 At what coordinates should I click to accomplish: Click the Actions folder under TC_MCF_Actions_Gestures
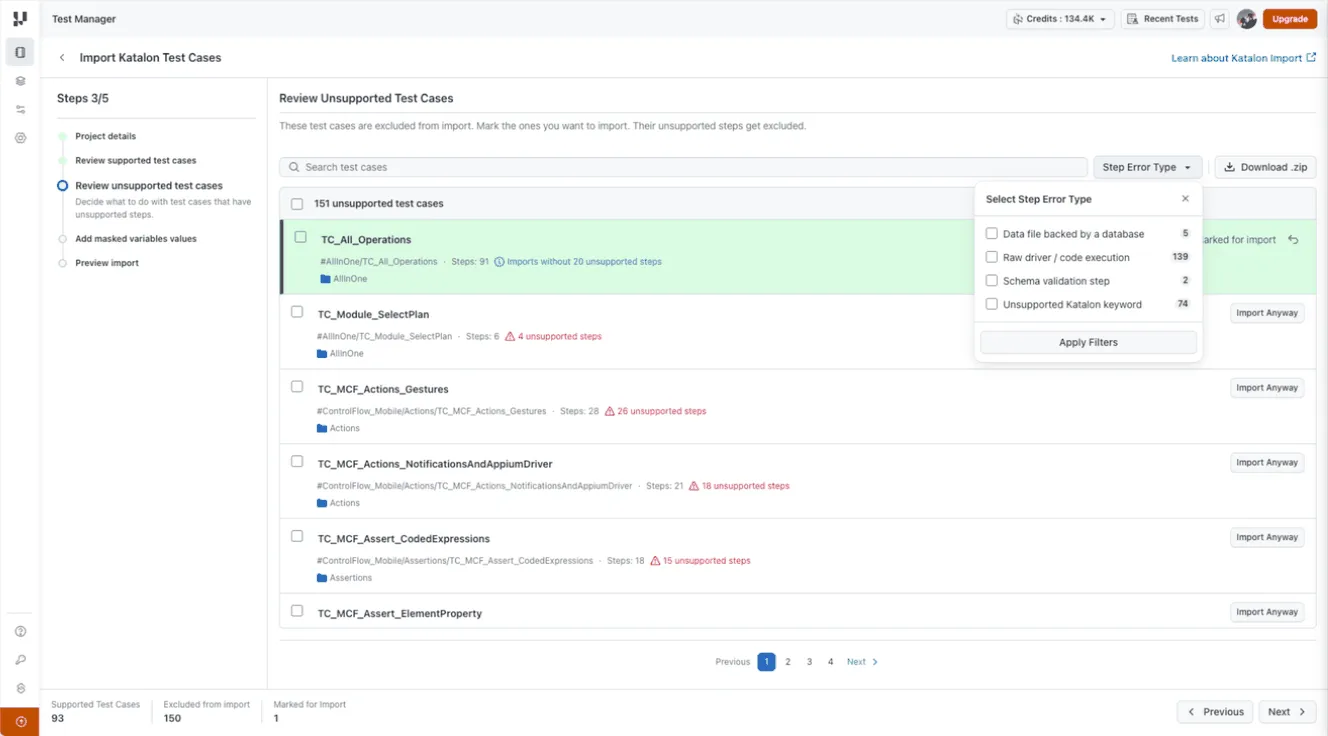(338, 428)
